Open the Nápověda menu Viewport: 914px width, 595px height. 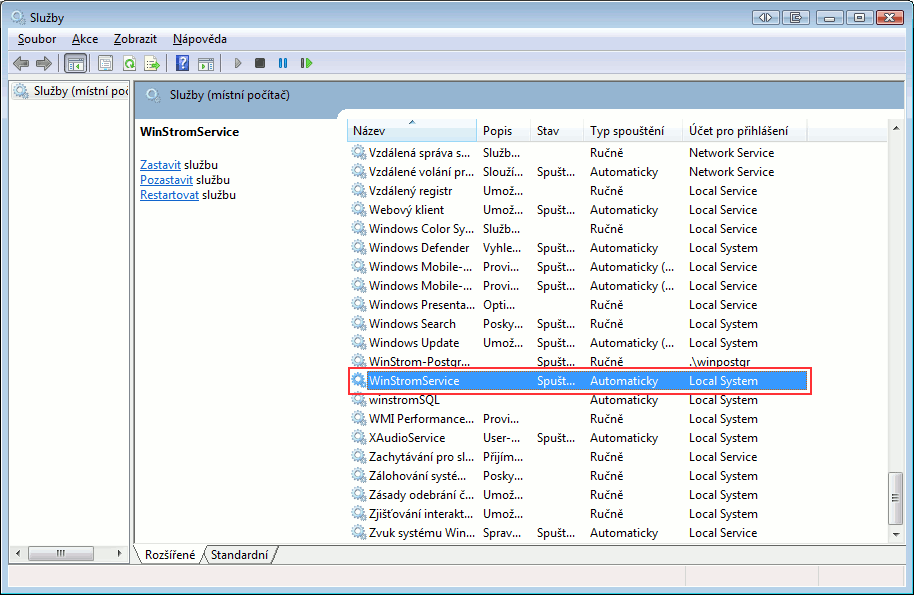[x=200, y=39]
